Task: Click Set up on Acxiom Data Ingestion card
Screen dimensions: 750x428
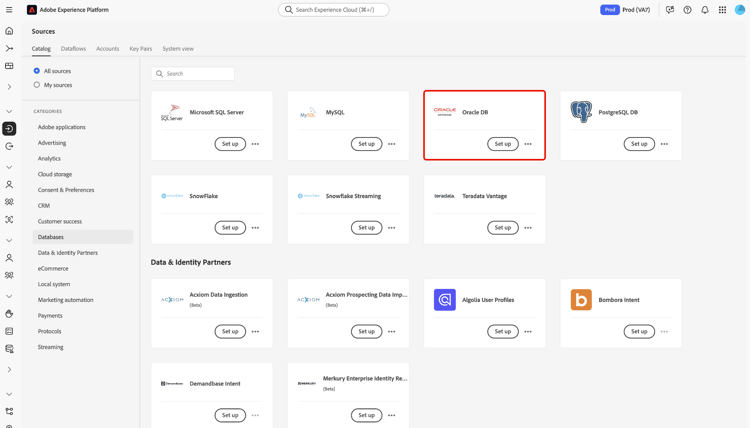Action: [230, 331]
